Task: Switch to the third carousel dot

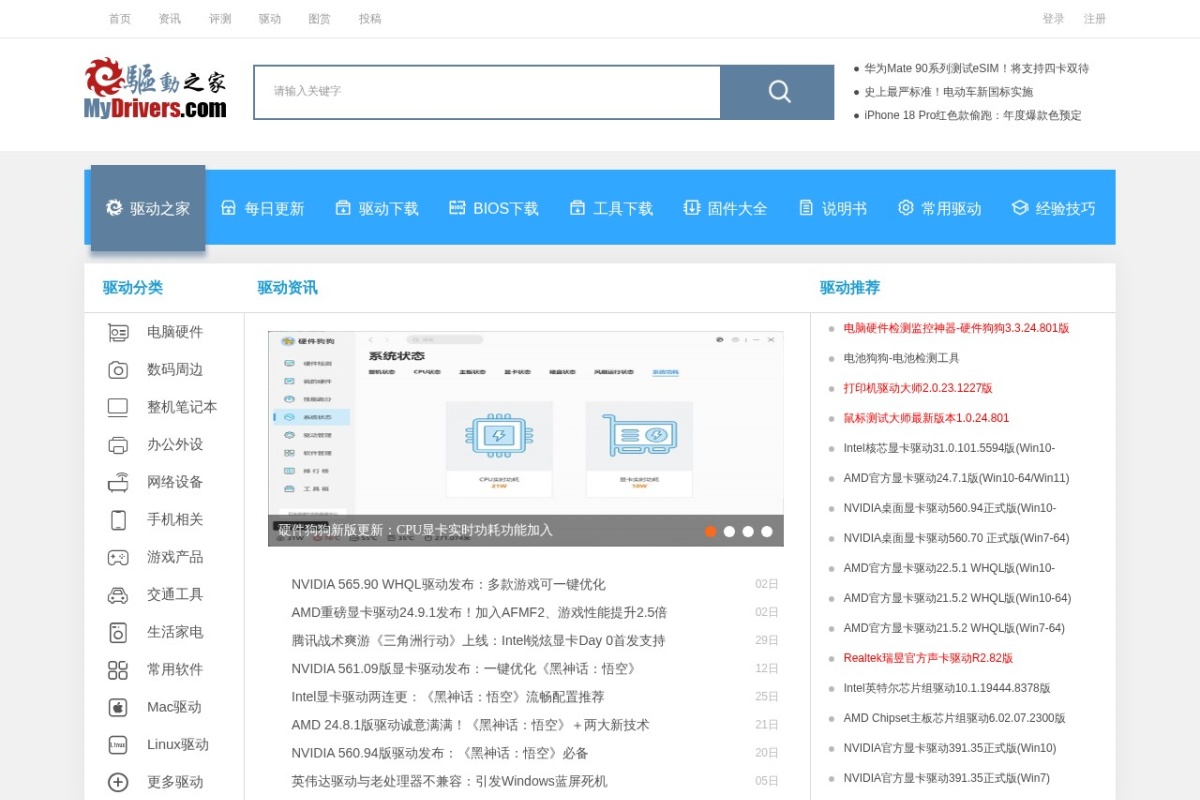Action: click(x=748, y=532)
